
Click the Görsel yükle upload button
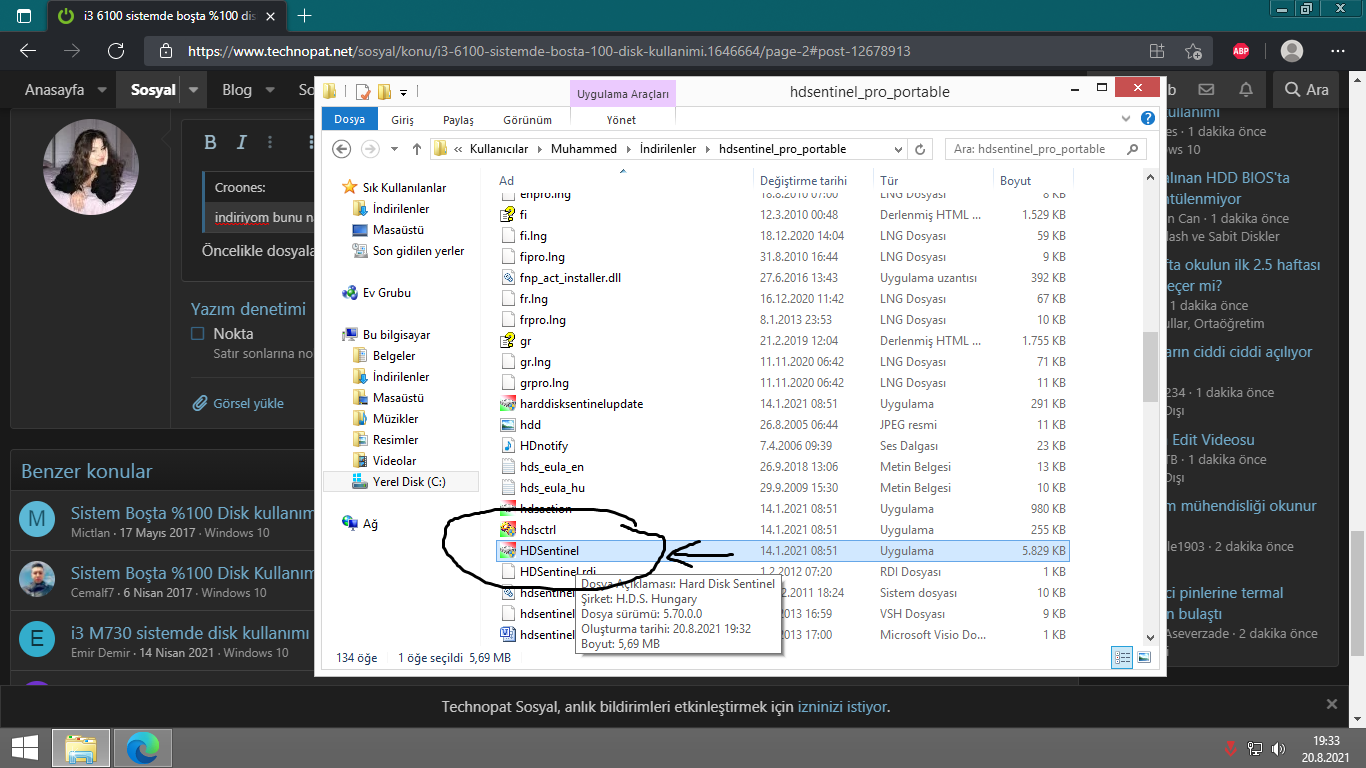pos(239,404)
